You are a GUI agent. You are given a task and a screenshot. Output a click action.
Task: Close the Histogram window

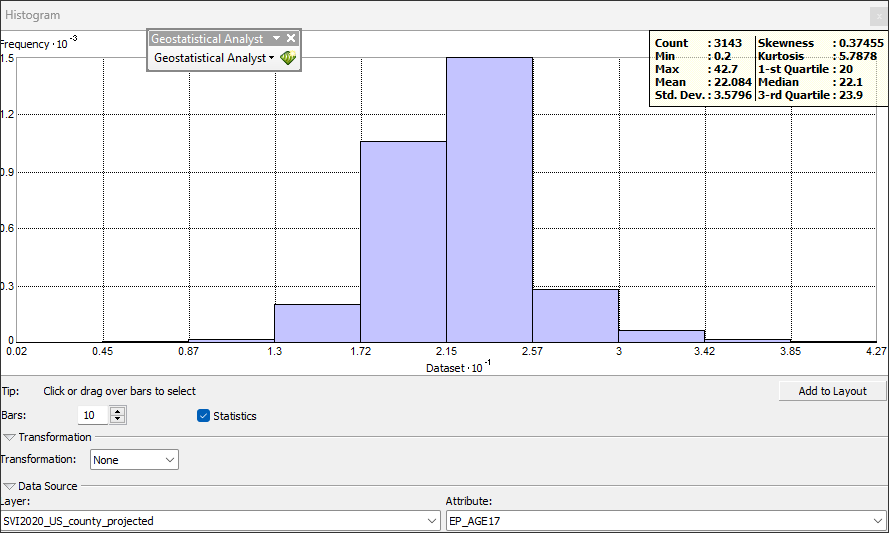879,17
